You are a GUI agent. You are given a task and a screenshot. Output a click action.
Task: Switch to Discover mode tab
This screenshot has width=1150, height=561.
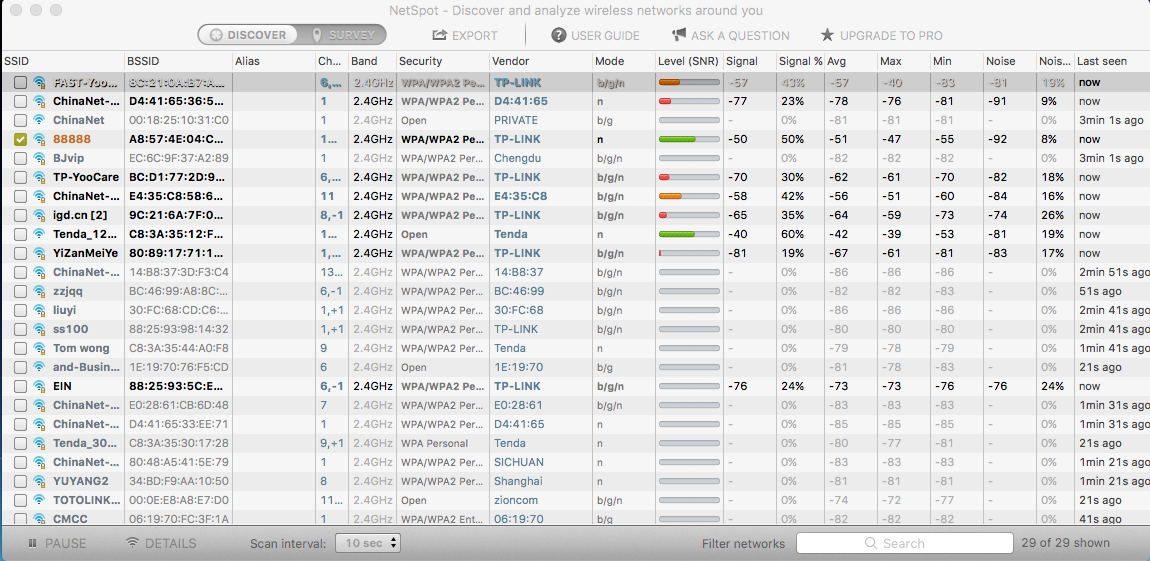[246, 35]
